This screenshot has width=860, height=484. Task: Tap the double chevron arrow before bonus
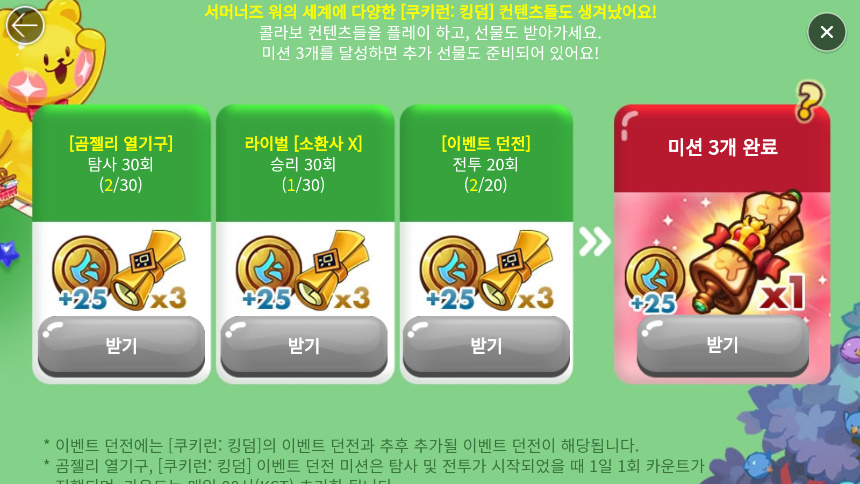tap(594, 241)
